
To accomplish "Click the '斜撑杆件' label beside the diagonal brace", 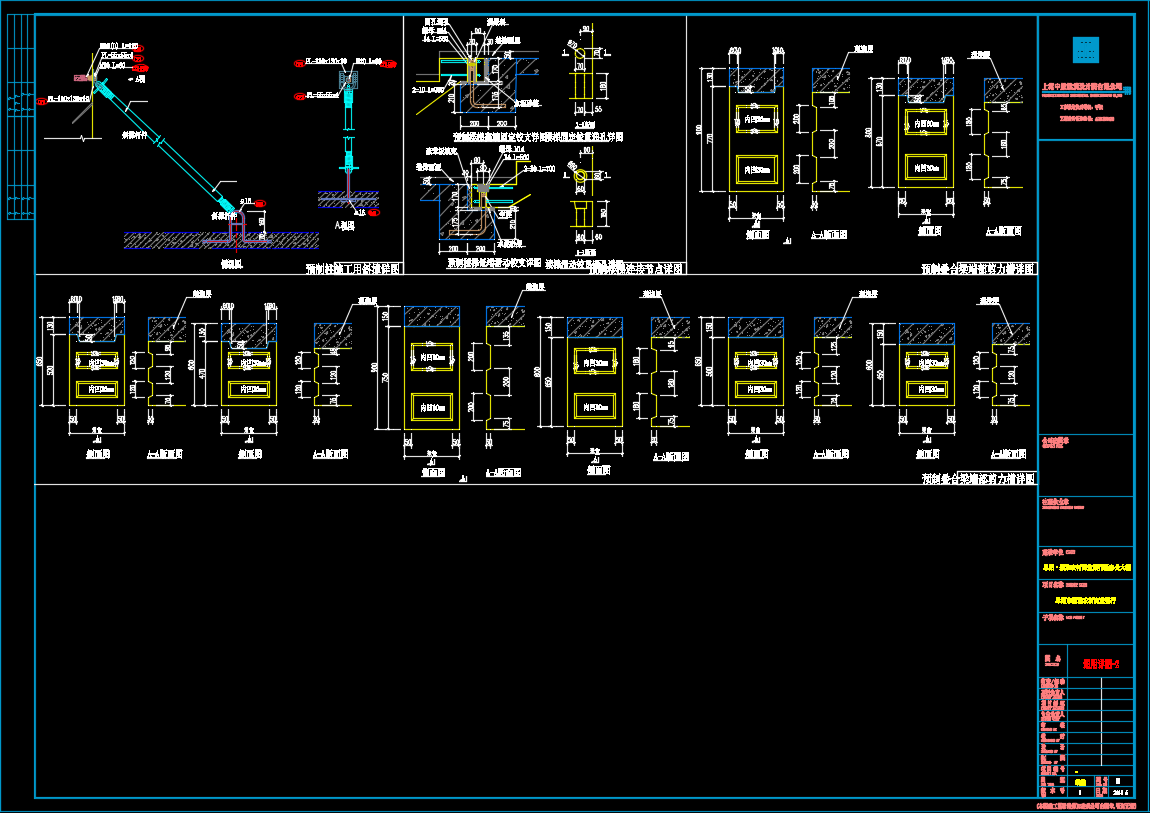I will coord(135,135).
